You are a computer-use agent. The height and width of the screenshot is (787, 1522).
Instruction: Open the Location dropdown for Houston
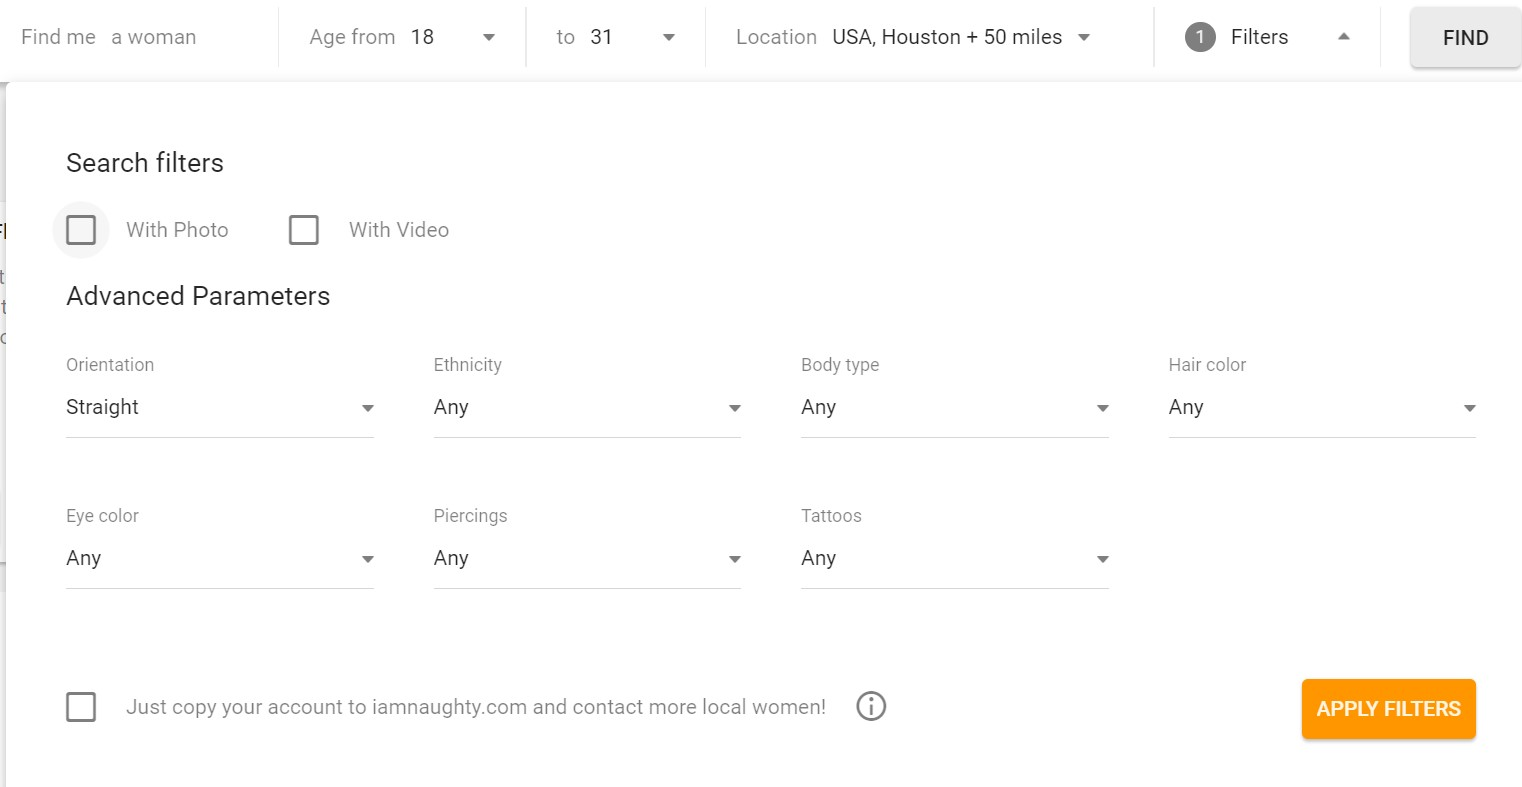(913, 37)
